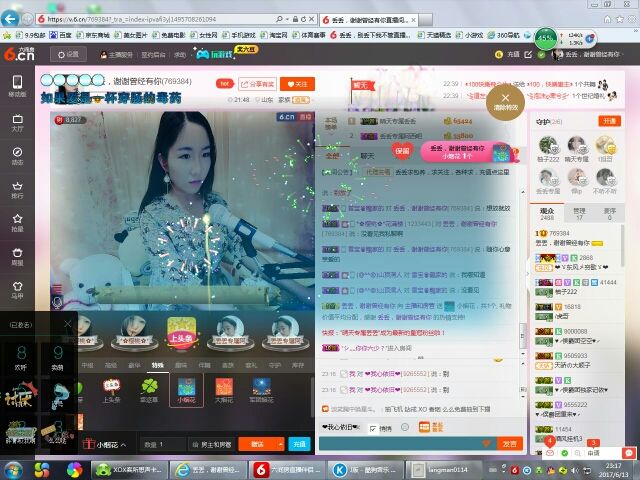The height and width of the screenshot is (480, 640).
Task: Click the 上头条 podium badge
Action: [x=181, y=332]
